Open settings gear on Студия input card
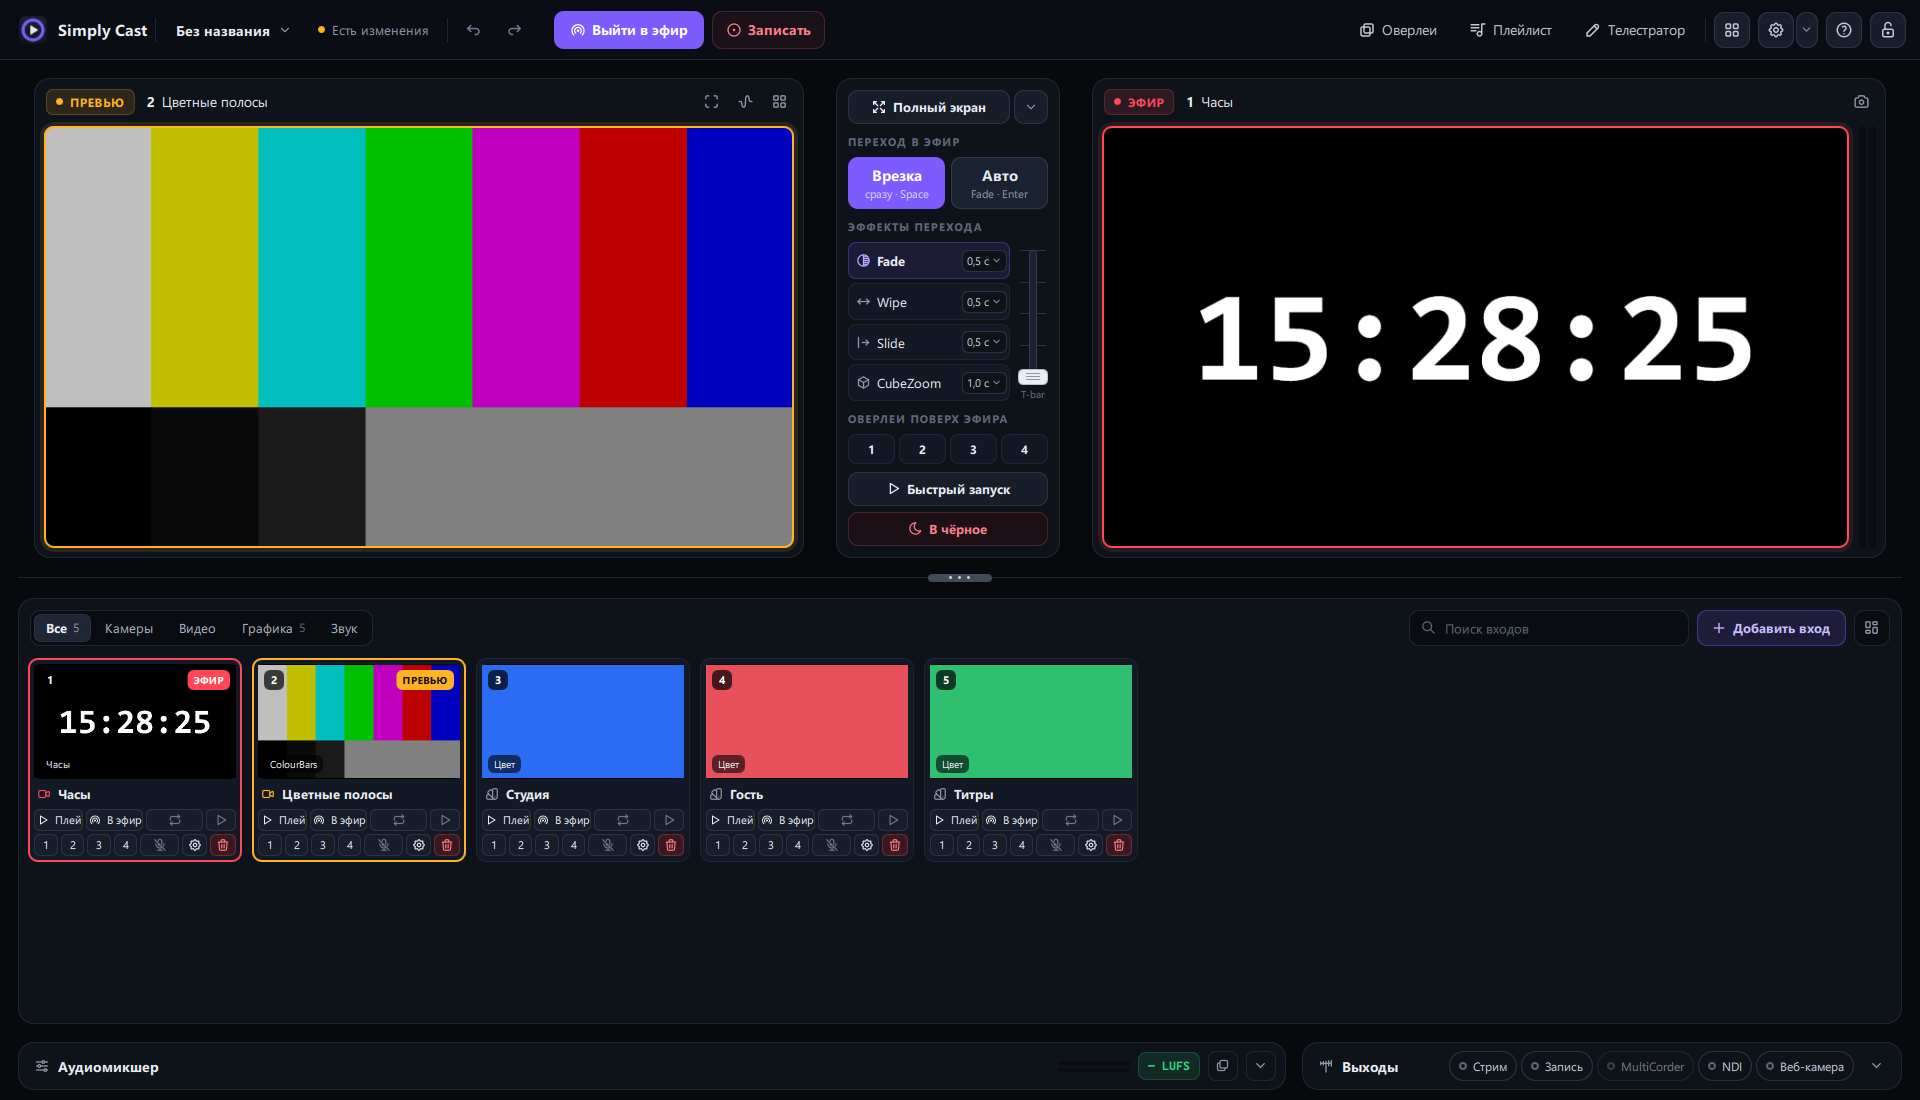1920x1100 pixels. 643,845
